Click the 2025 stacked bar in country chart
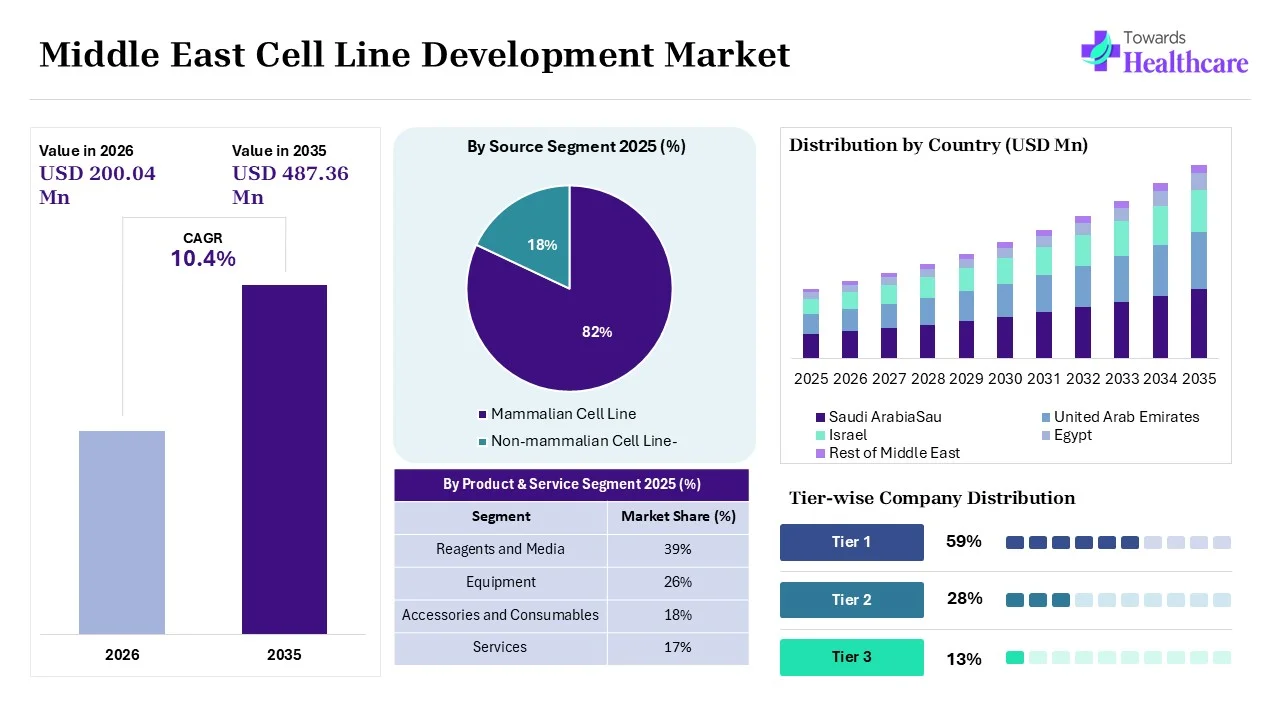Viewport: 1280px width, 720px height. [x=811, y=323]
